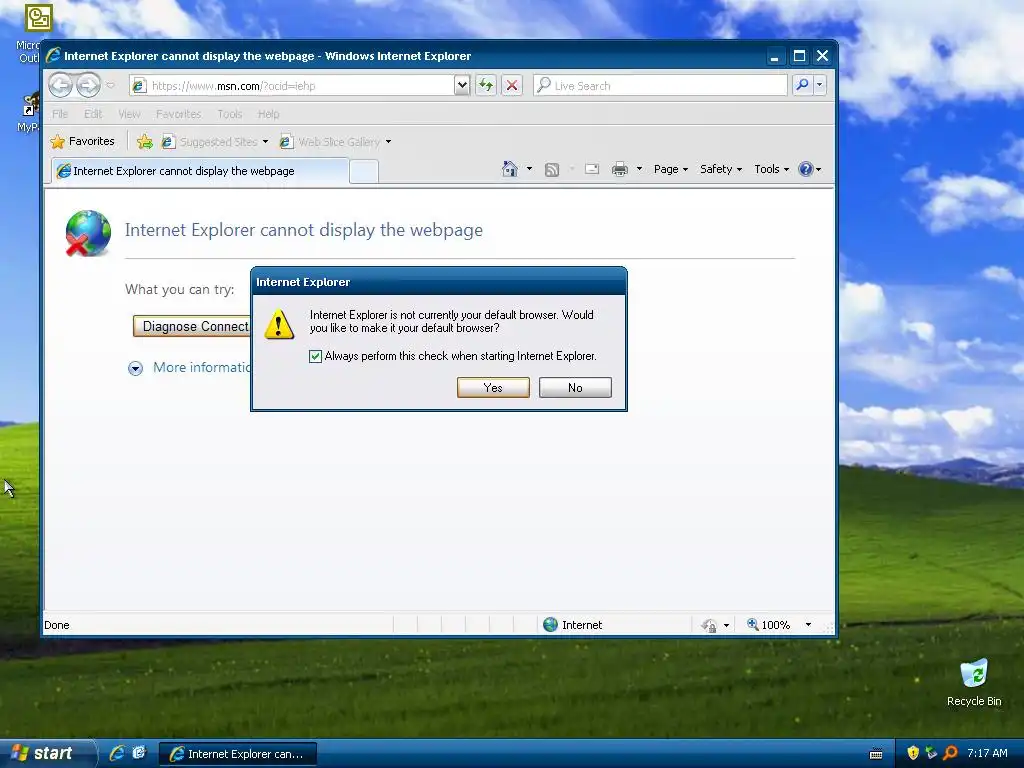Open search provider options dropdown
The height and width of the screenshot is (768, 1024).
pyautogui.click(x=820, y=85)
